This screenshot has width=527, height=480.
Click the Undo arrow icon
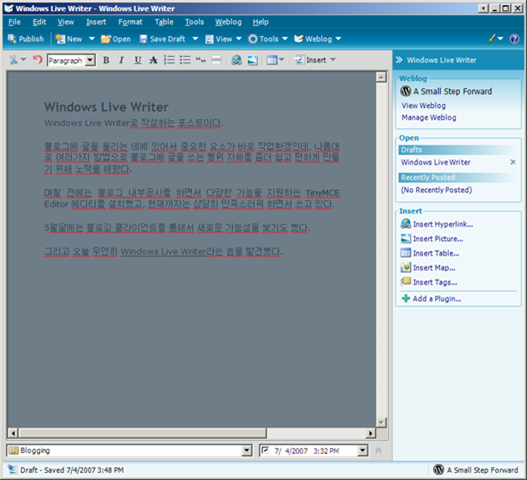(x=37, y=60)
